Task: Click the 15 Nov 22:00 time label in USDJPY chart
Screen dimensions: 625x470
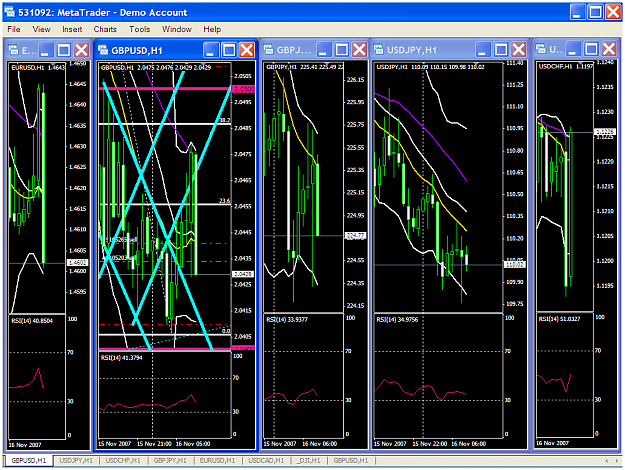Action: tap(430, 443)
